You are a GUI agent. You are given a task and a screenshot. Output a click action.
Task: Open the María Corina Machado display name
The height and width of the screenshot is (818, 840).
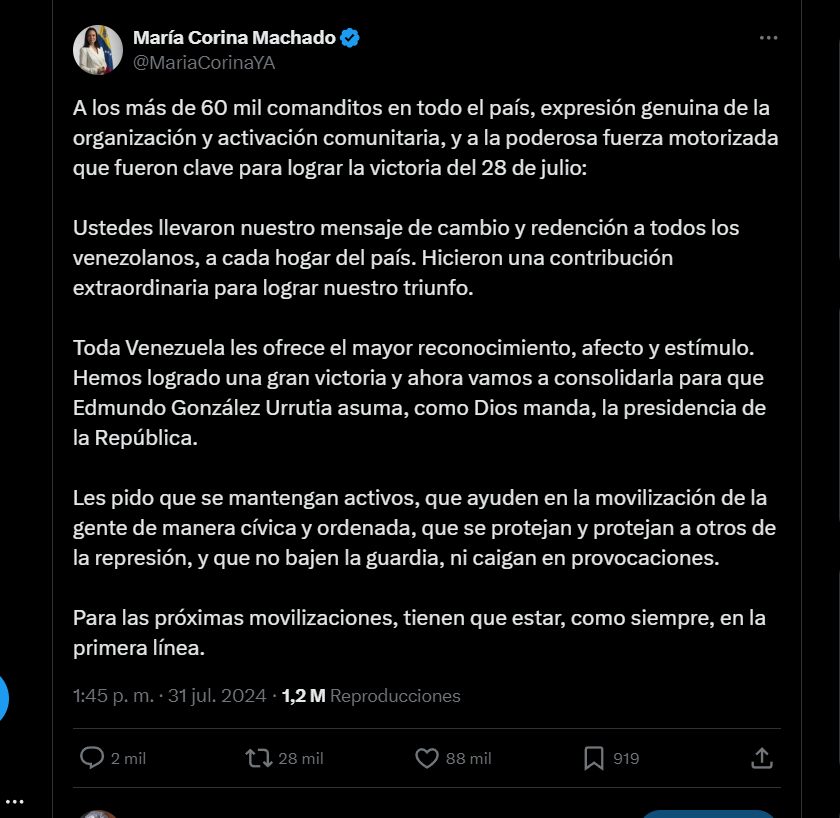[234, 37]
